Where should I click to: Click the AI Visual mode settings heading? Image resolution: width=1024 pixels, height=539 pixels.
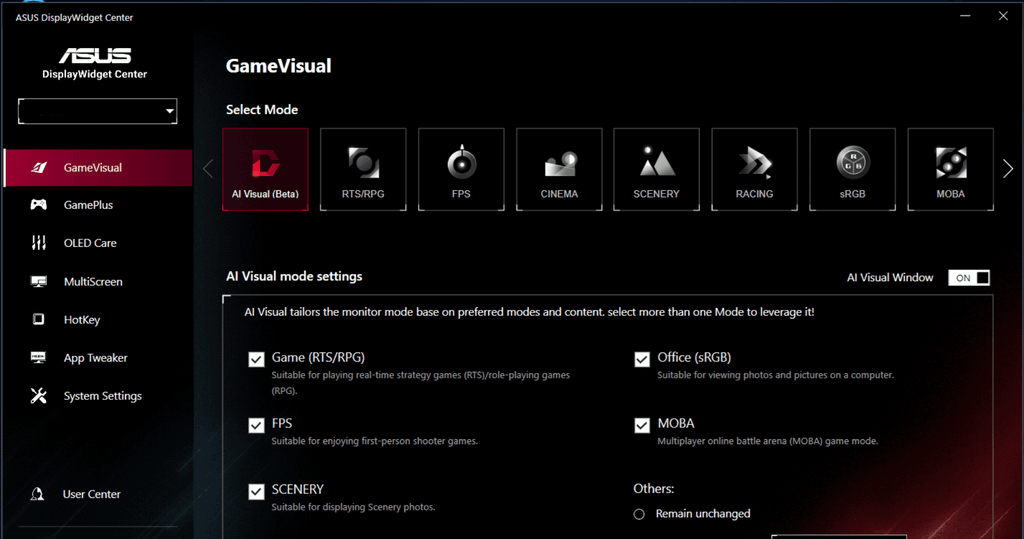[294, 276]
